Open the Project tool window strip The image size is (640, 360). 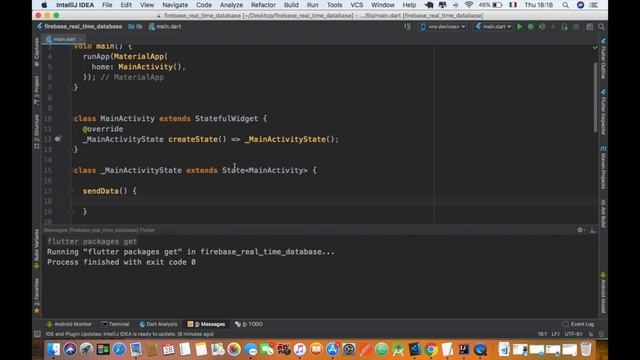[36, 91]
